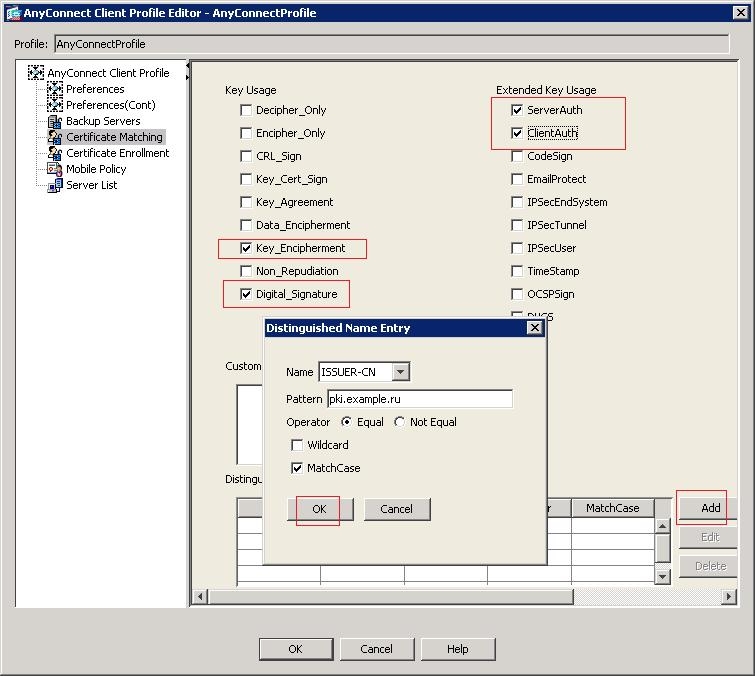Open the Preferences(Cont) tree item

click(111, 104)
